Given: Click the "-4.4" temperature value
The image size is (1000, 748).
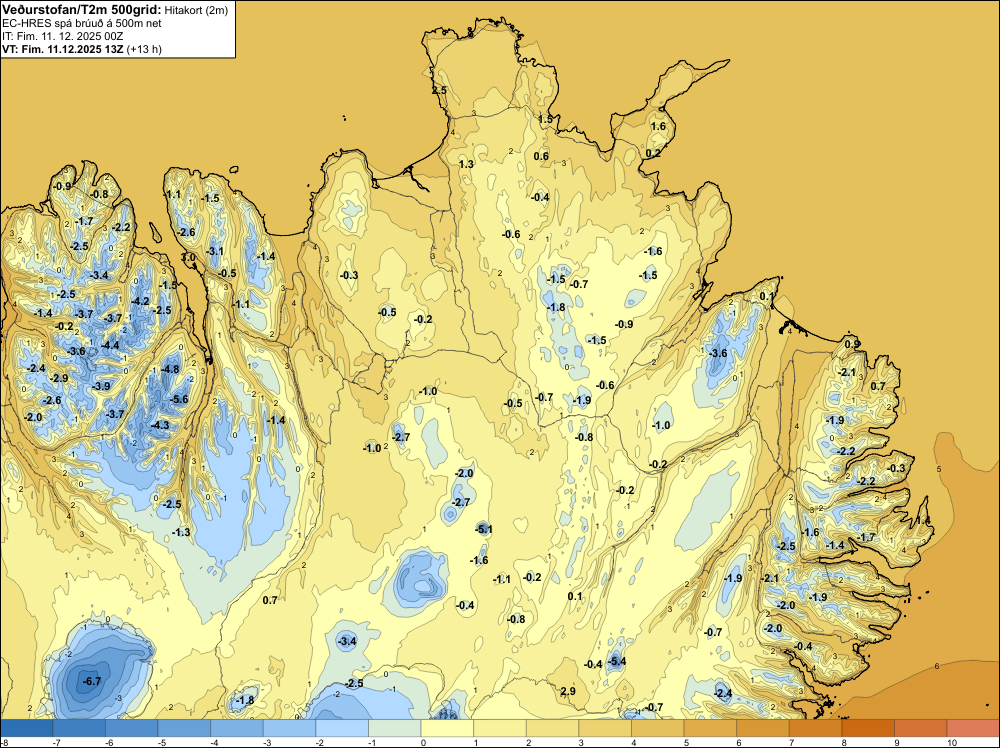Looking at the screenshot, I should coord(110,345).
